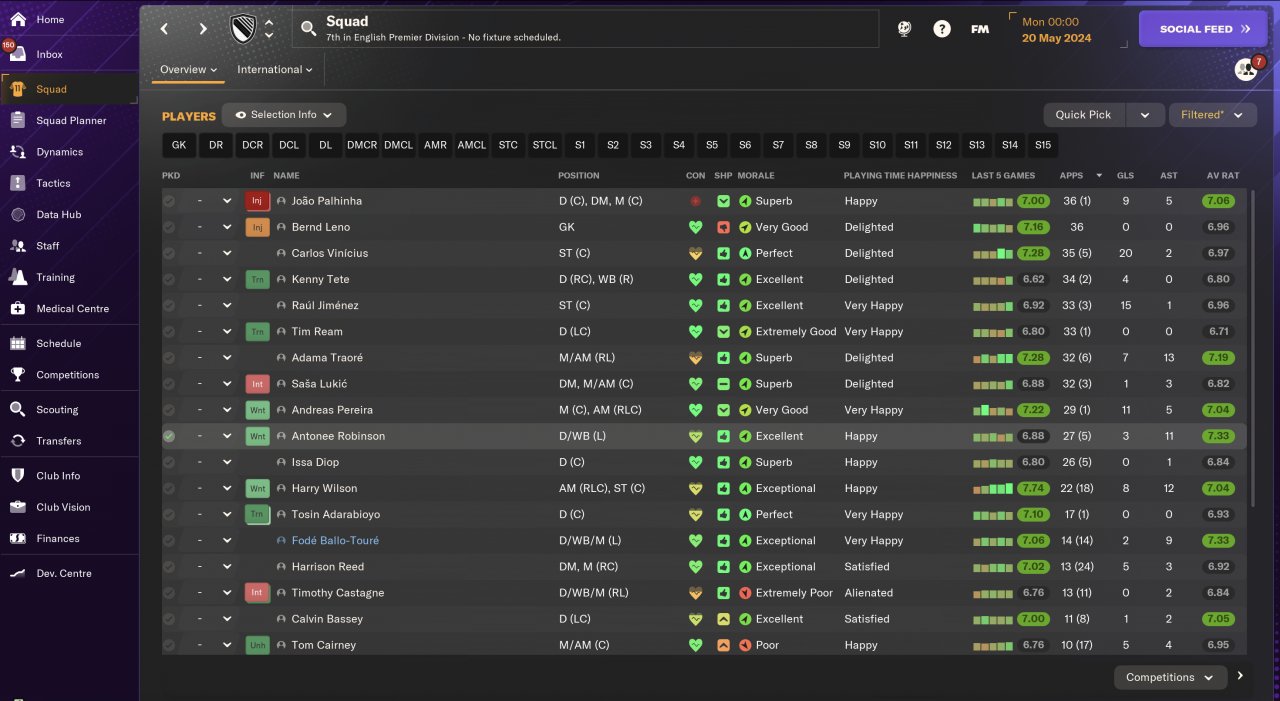Expand the Selection Info dropdown

click(284, 115)
